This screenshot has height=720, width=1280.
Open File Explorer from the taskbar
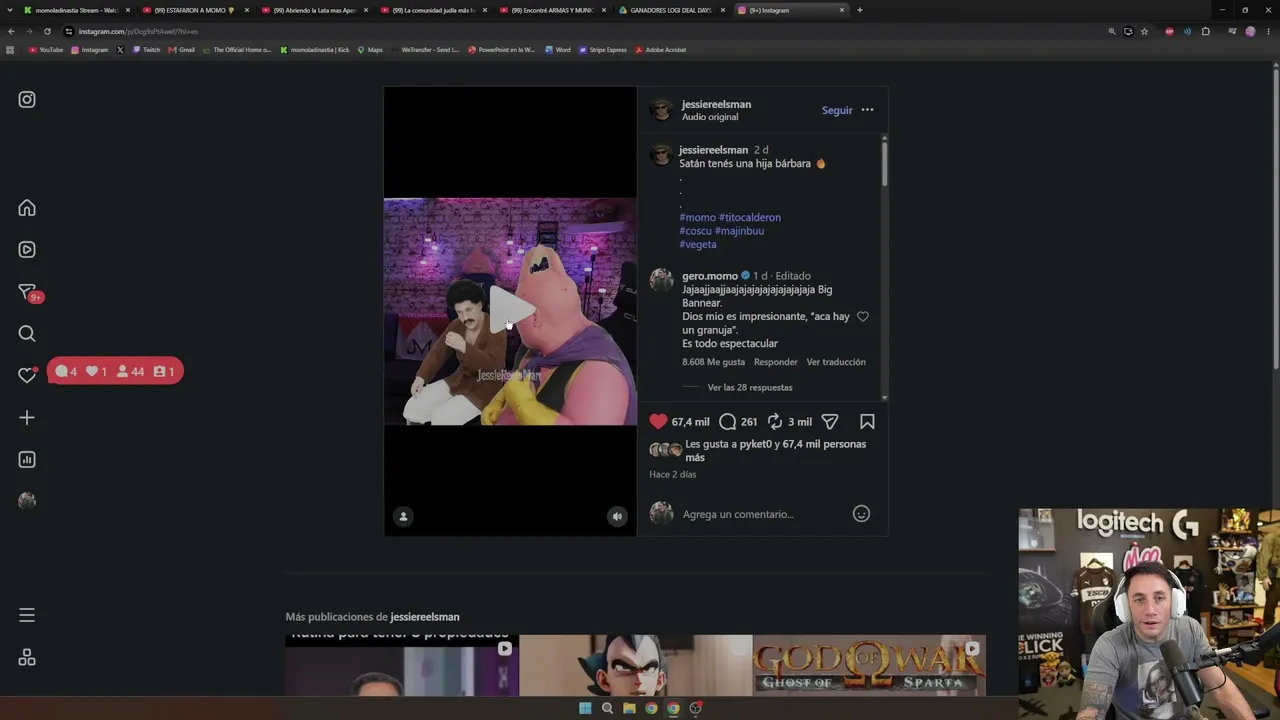point(629,708)
